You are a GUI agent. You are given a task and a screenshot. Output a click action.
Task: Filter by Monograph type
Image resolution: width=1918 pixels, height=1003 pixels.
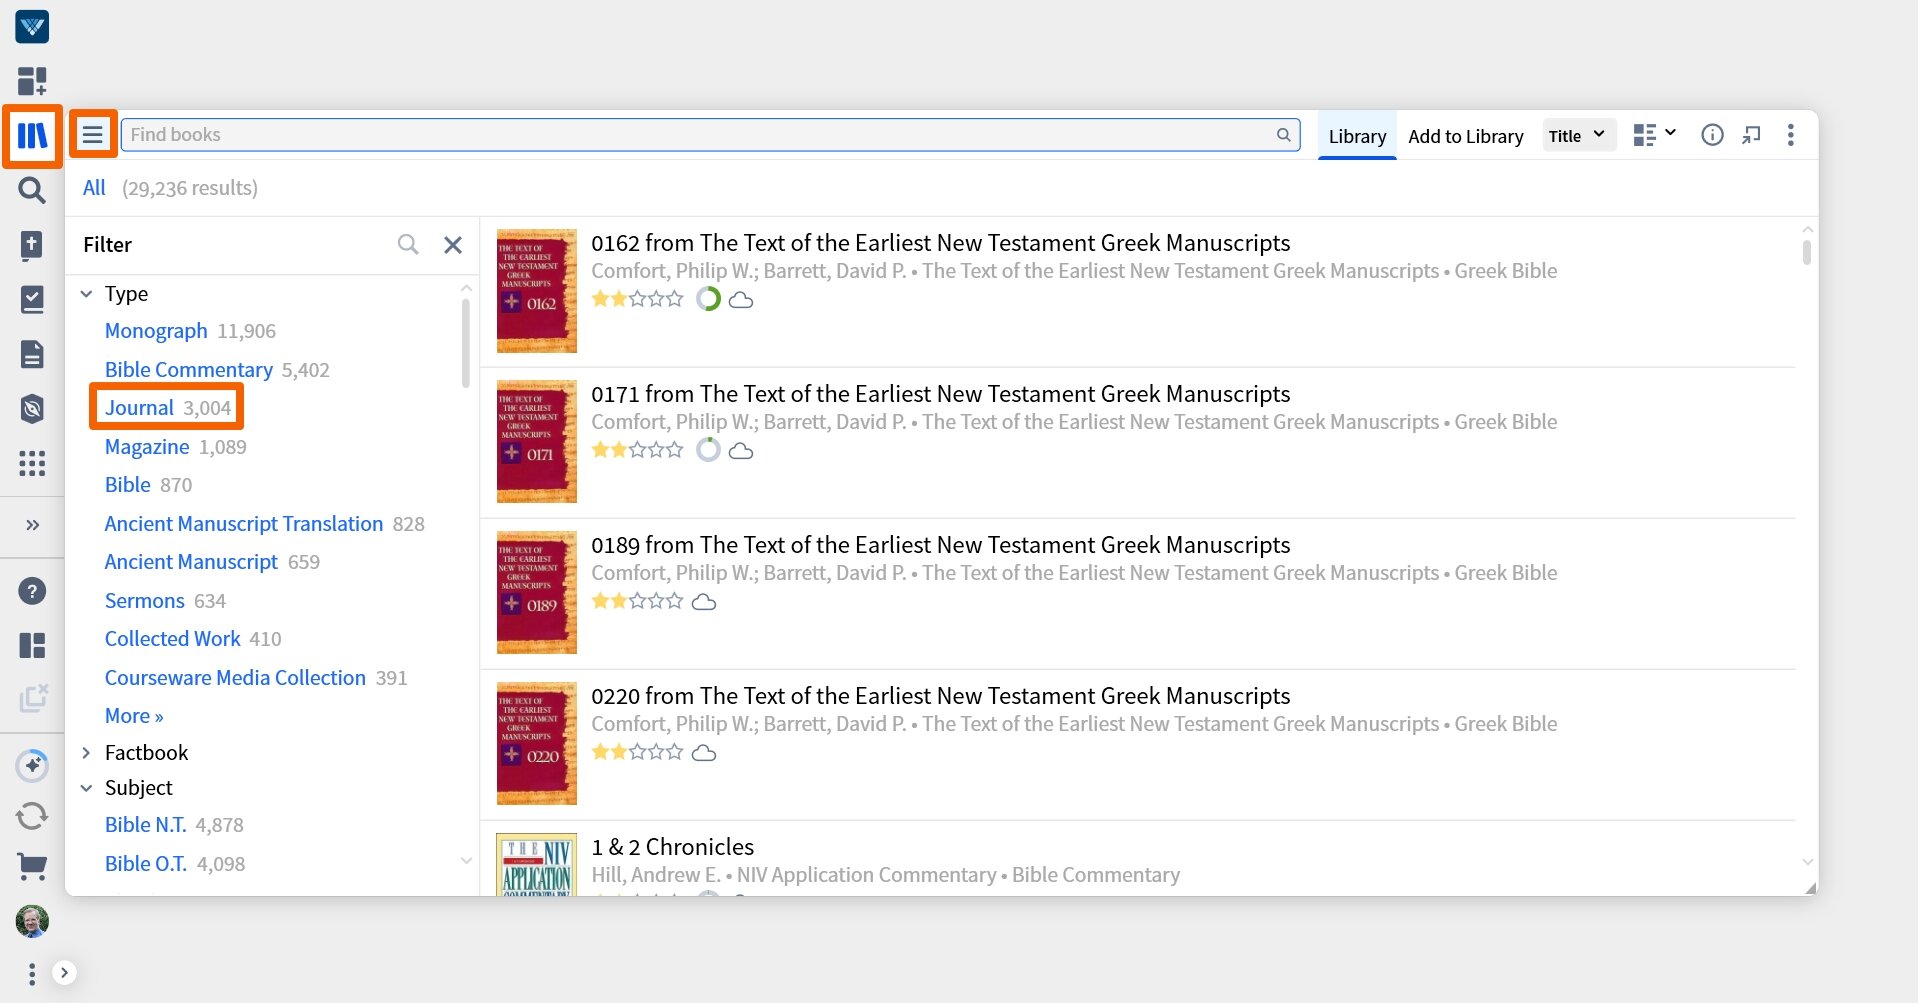(x=156, y=331)
